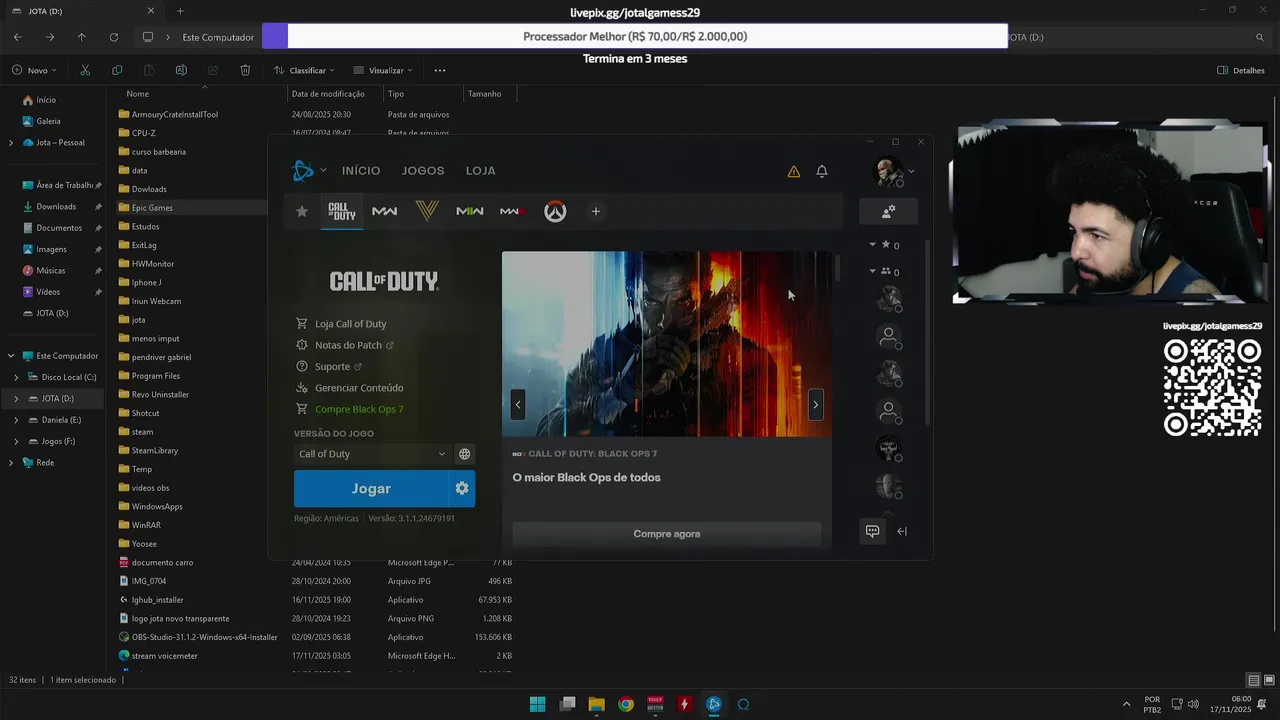Sort by Data de modificação column
The height and width of the screenshot is (720, 1280).
coord(328,94)
